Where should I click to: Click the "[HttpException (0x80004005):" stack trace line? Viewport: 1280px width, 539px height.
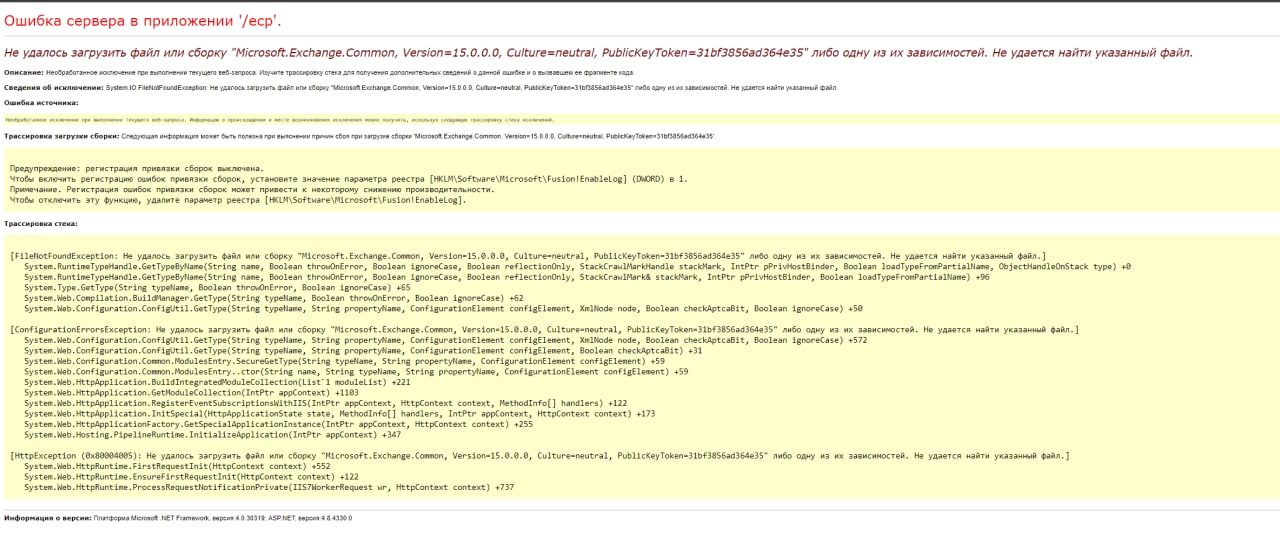click(x=540, y=456)
